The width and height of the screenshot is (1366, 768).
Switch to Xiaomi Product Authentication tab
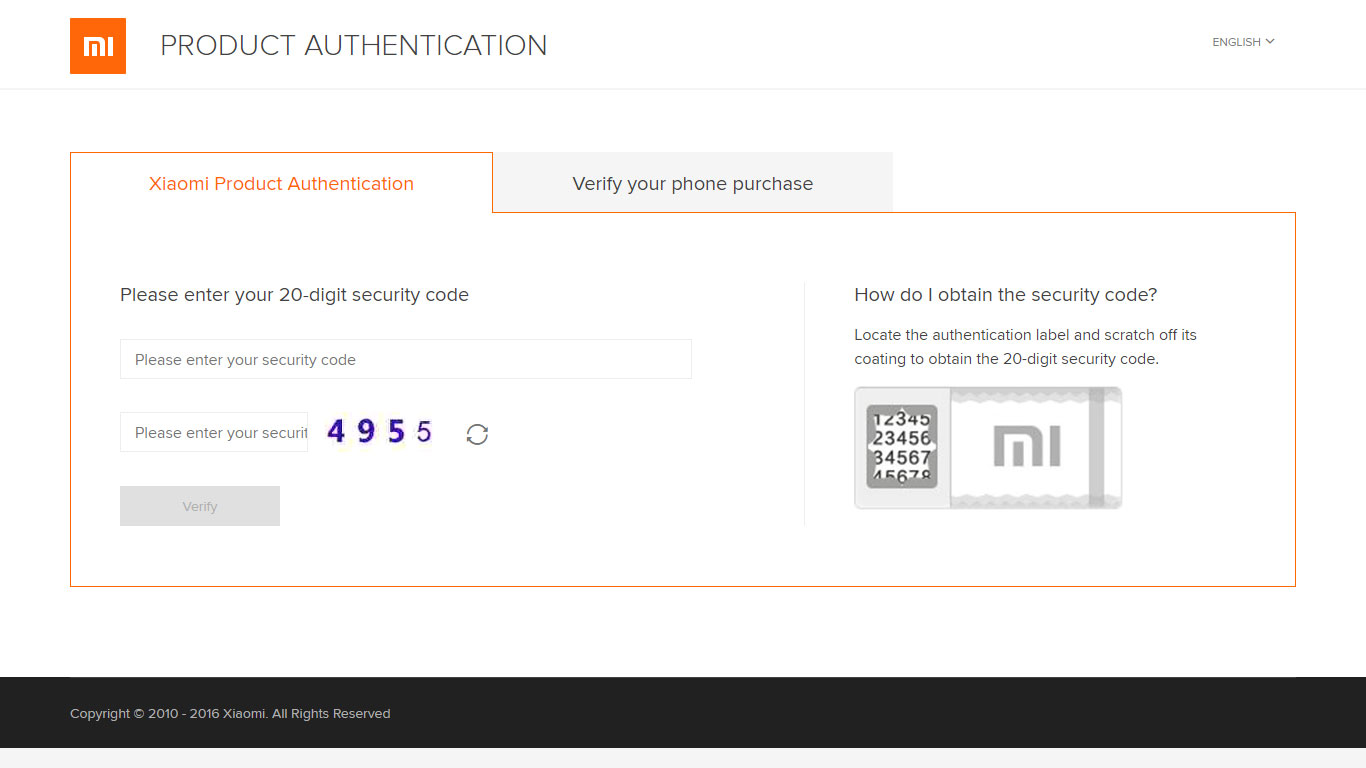(281, 183)
